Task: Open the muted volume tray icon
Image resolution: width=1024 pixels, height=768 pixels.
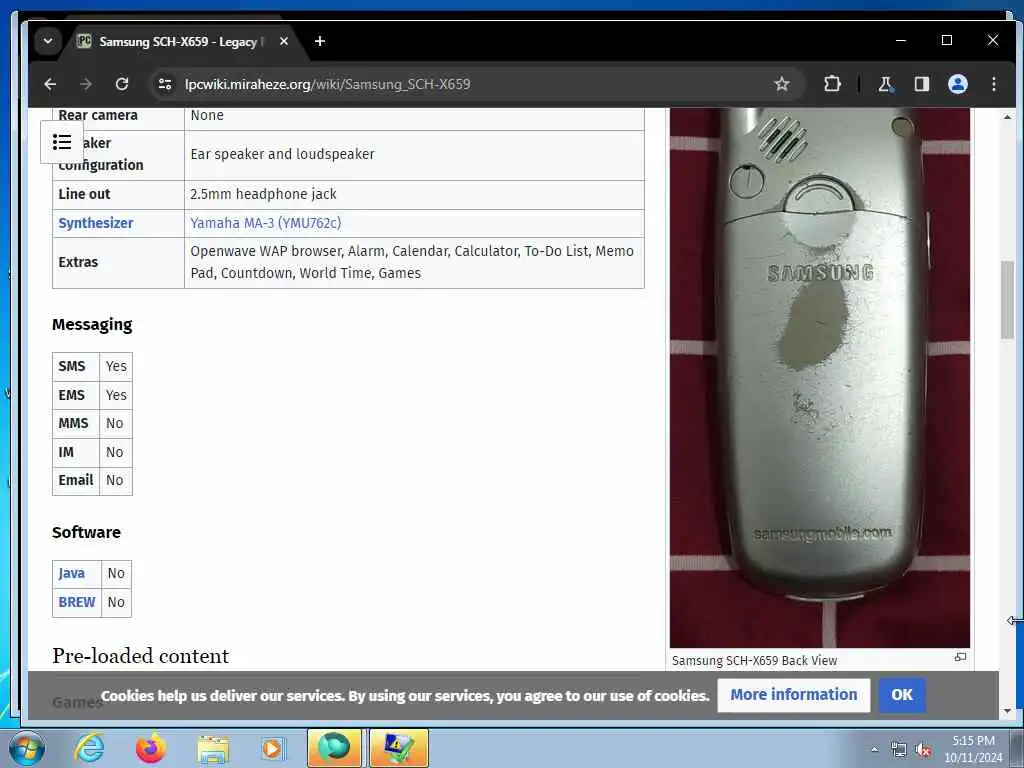Action: tap(923, 750)
